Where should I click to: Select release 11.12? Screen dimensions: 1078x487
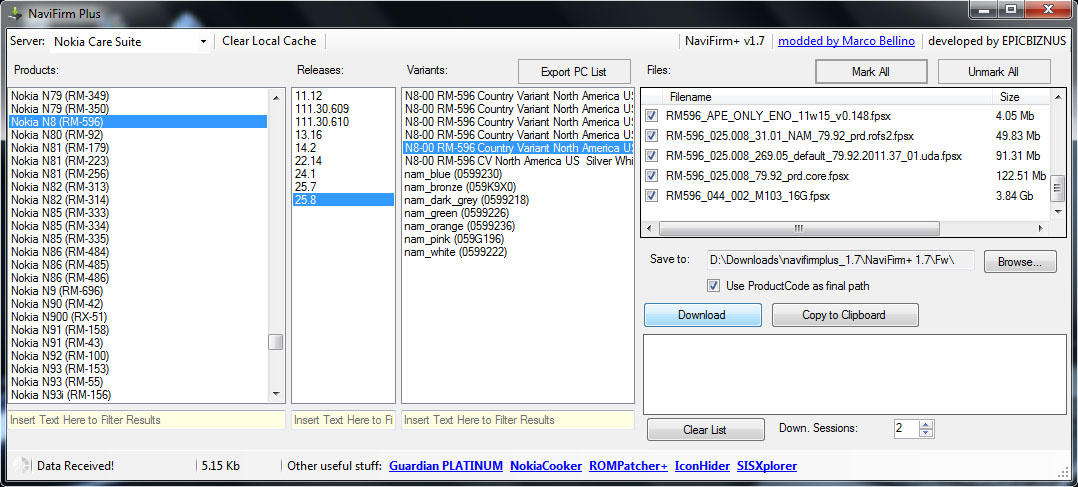tap(343, 96)
